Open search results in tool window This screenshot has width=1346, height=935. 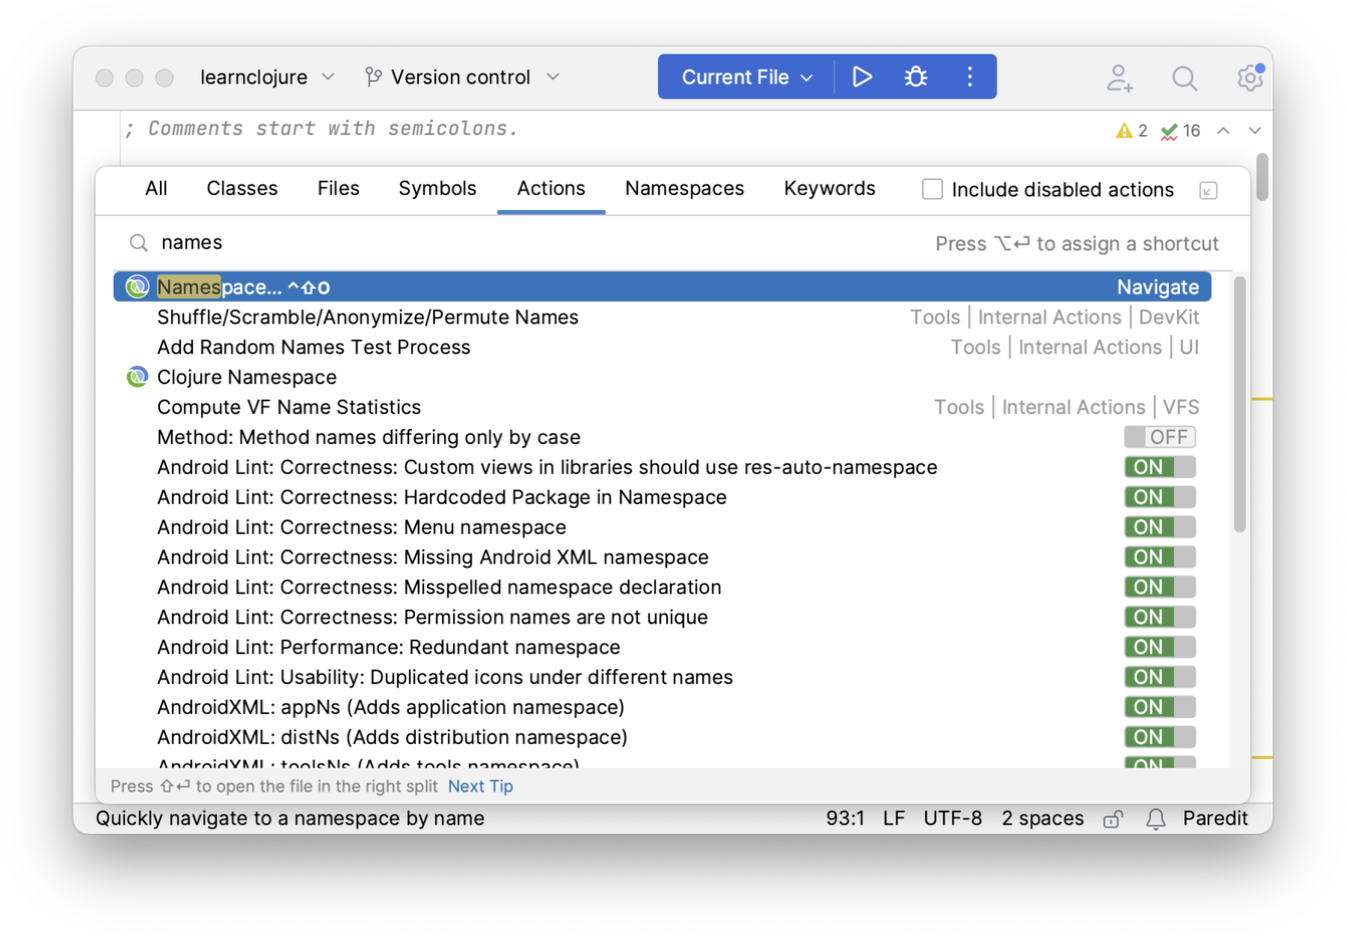[x=1208, y=190]
